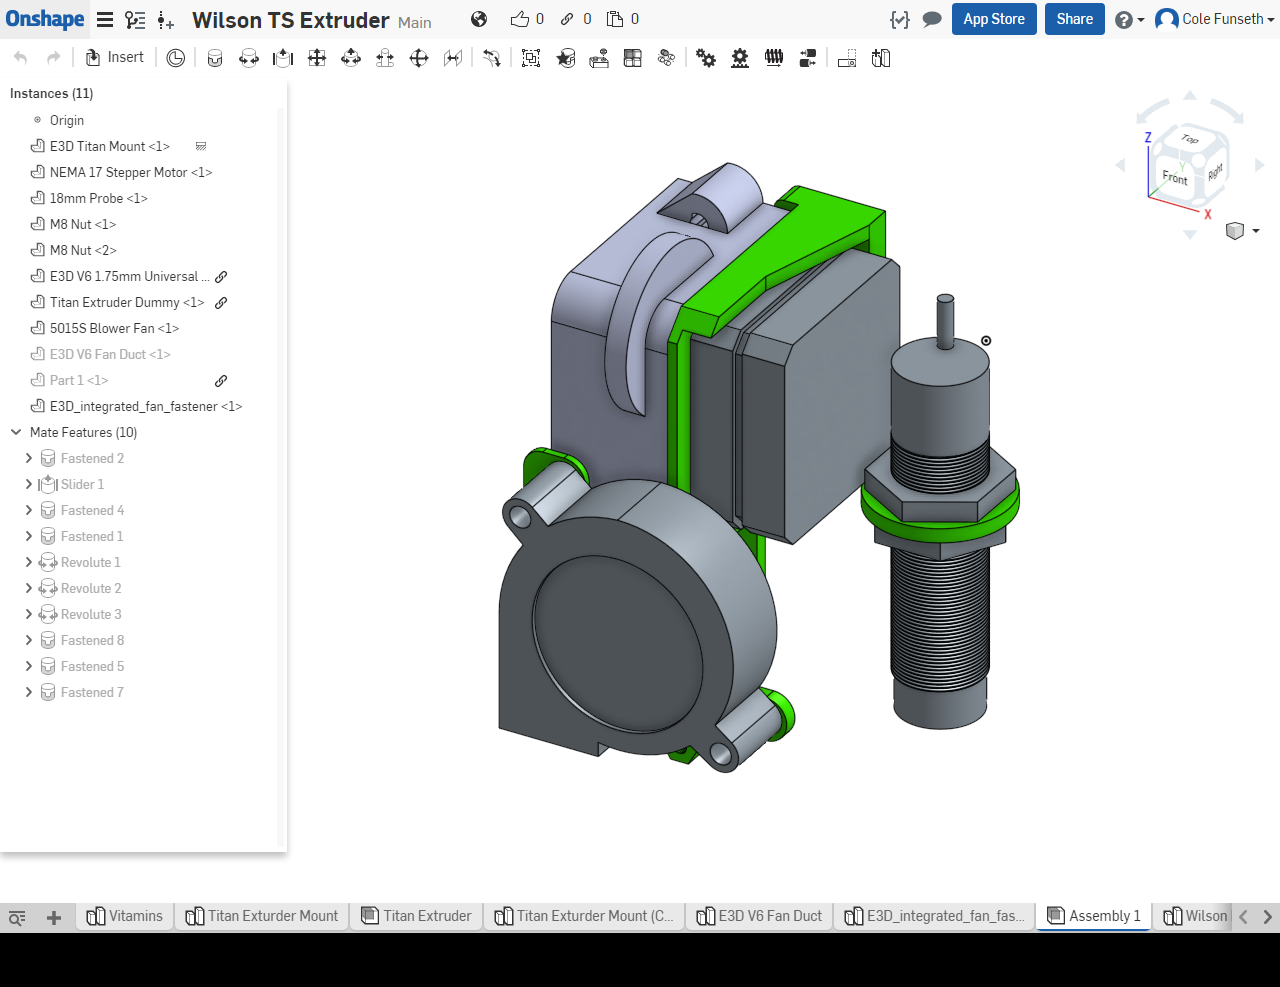Select the Screw relation tool
The width and height of the screenshot is (1280, 987).
tap(774, 58)
